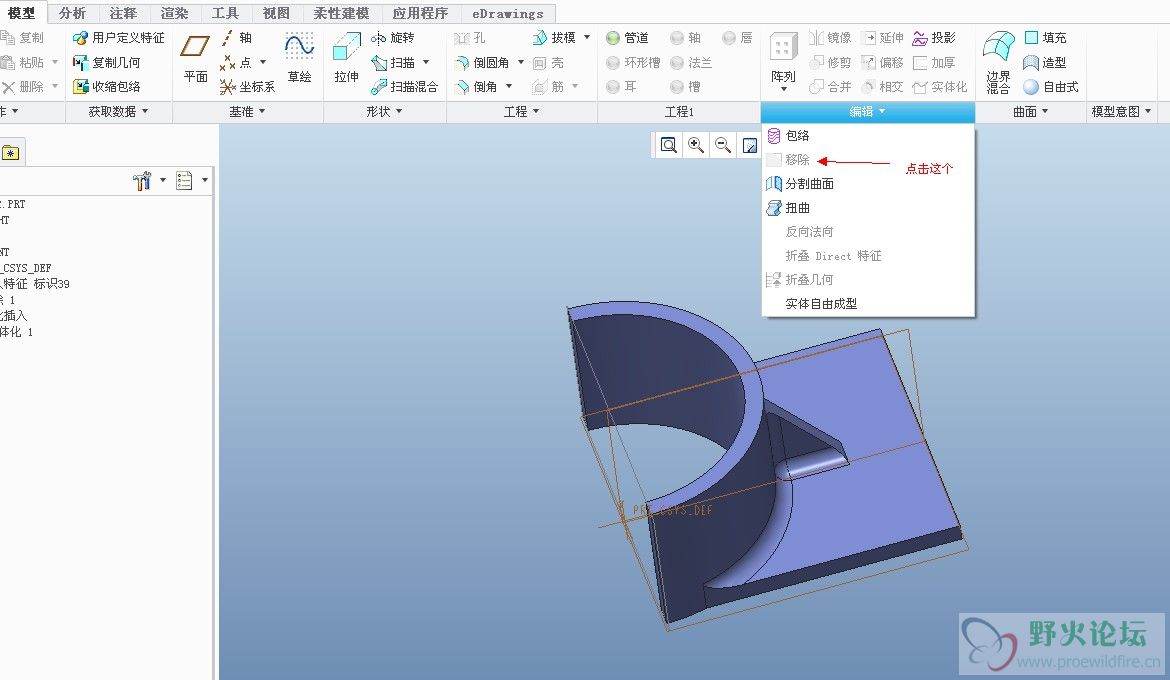Click the refit view magnifier icon
Image resolution: width=1170 pixels, height=680 pixels.
[x=669, y=145]
